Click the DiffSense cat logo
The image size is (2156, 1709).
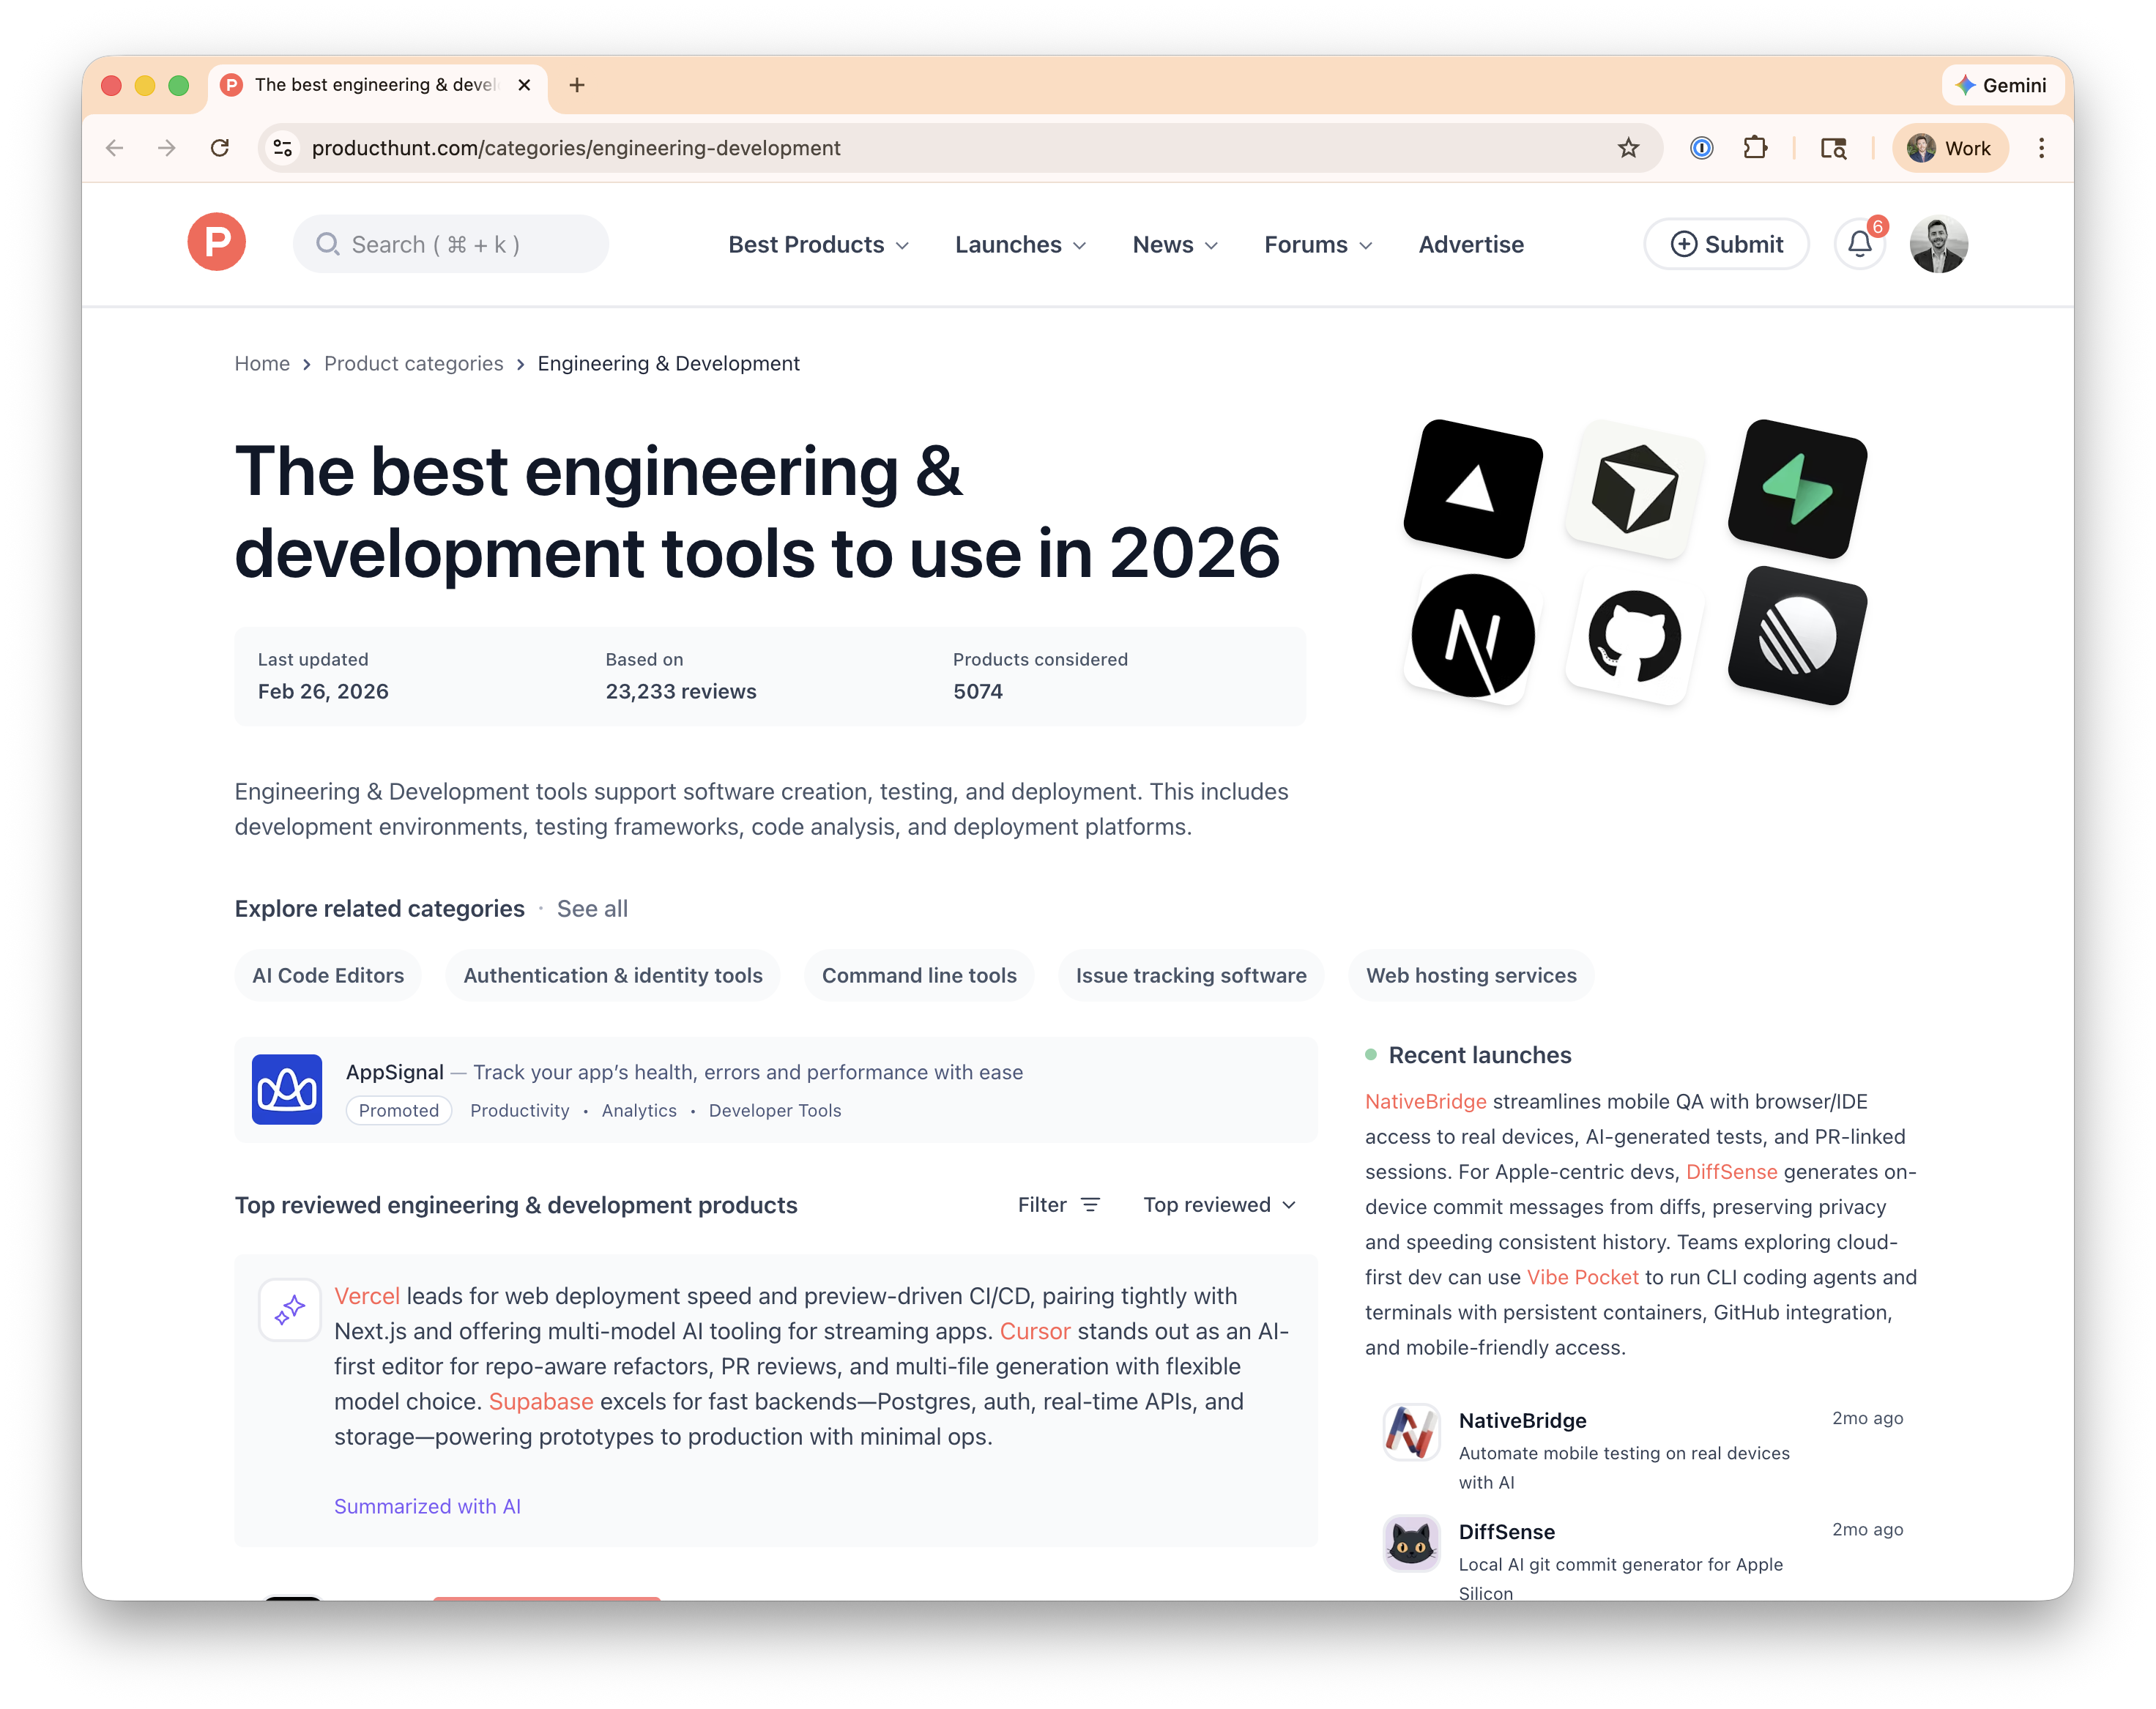pos(1411,1543)
